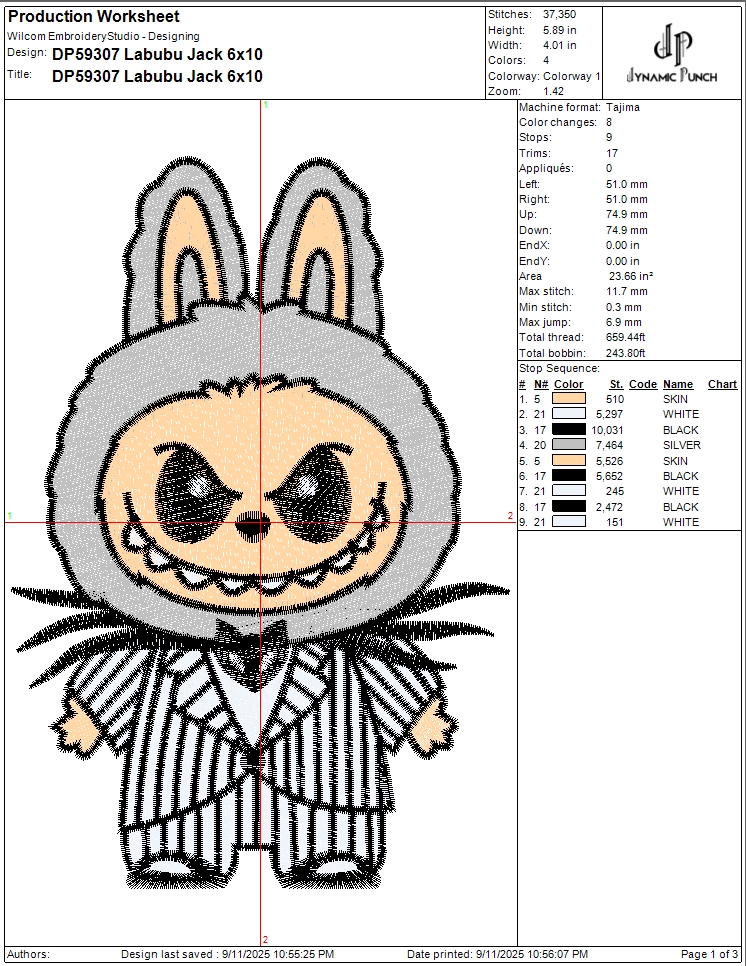The height and width of the screenshot is (966, 746).
Task: Click the Chart column header
Action: (722, 384)
